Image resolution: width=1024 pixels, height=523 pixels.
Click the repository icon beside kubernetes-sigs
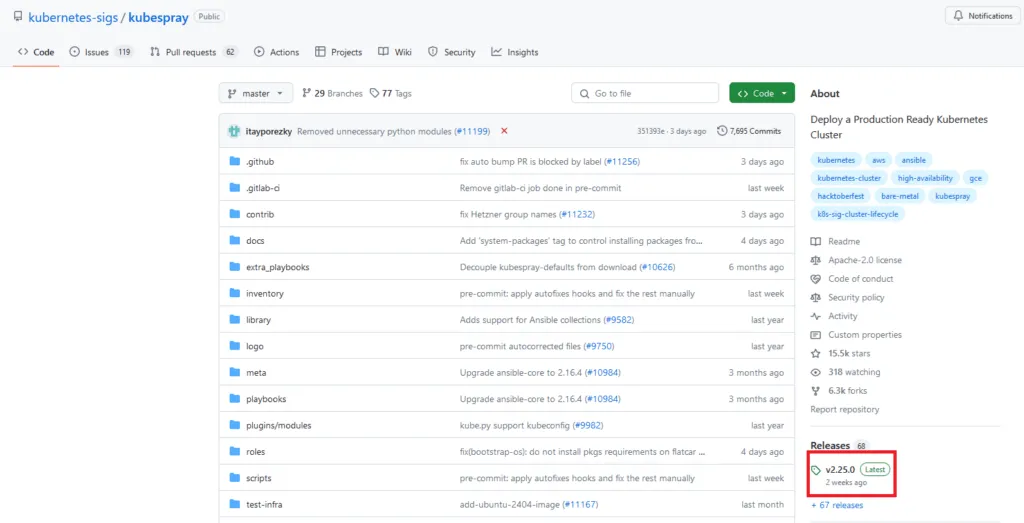click(18, 17)
